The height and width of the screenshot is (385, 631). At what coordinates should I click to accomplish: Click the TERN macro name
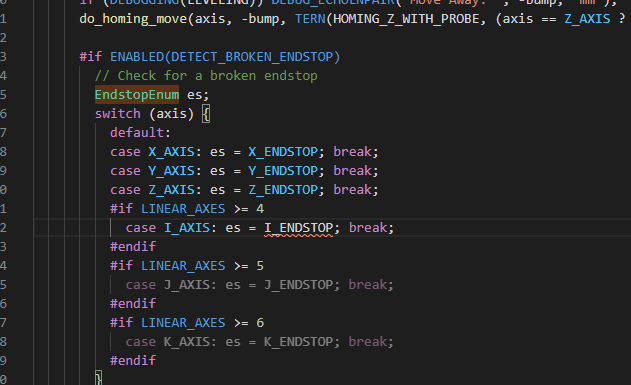click(x=310, y=19)
